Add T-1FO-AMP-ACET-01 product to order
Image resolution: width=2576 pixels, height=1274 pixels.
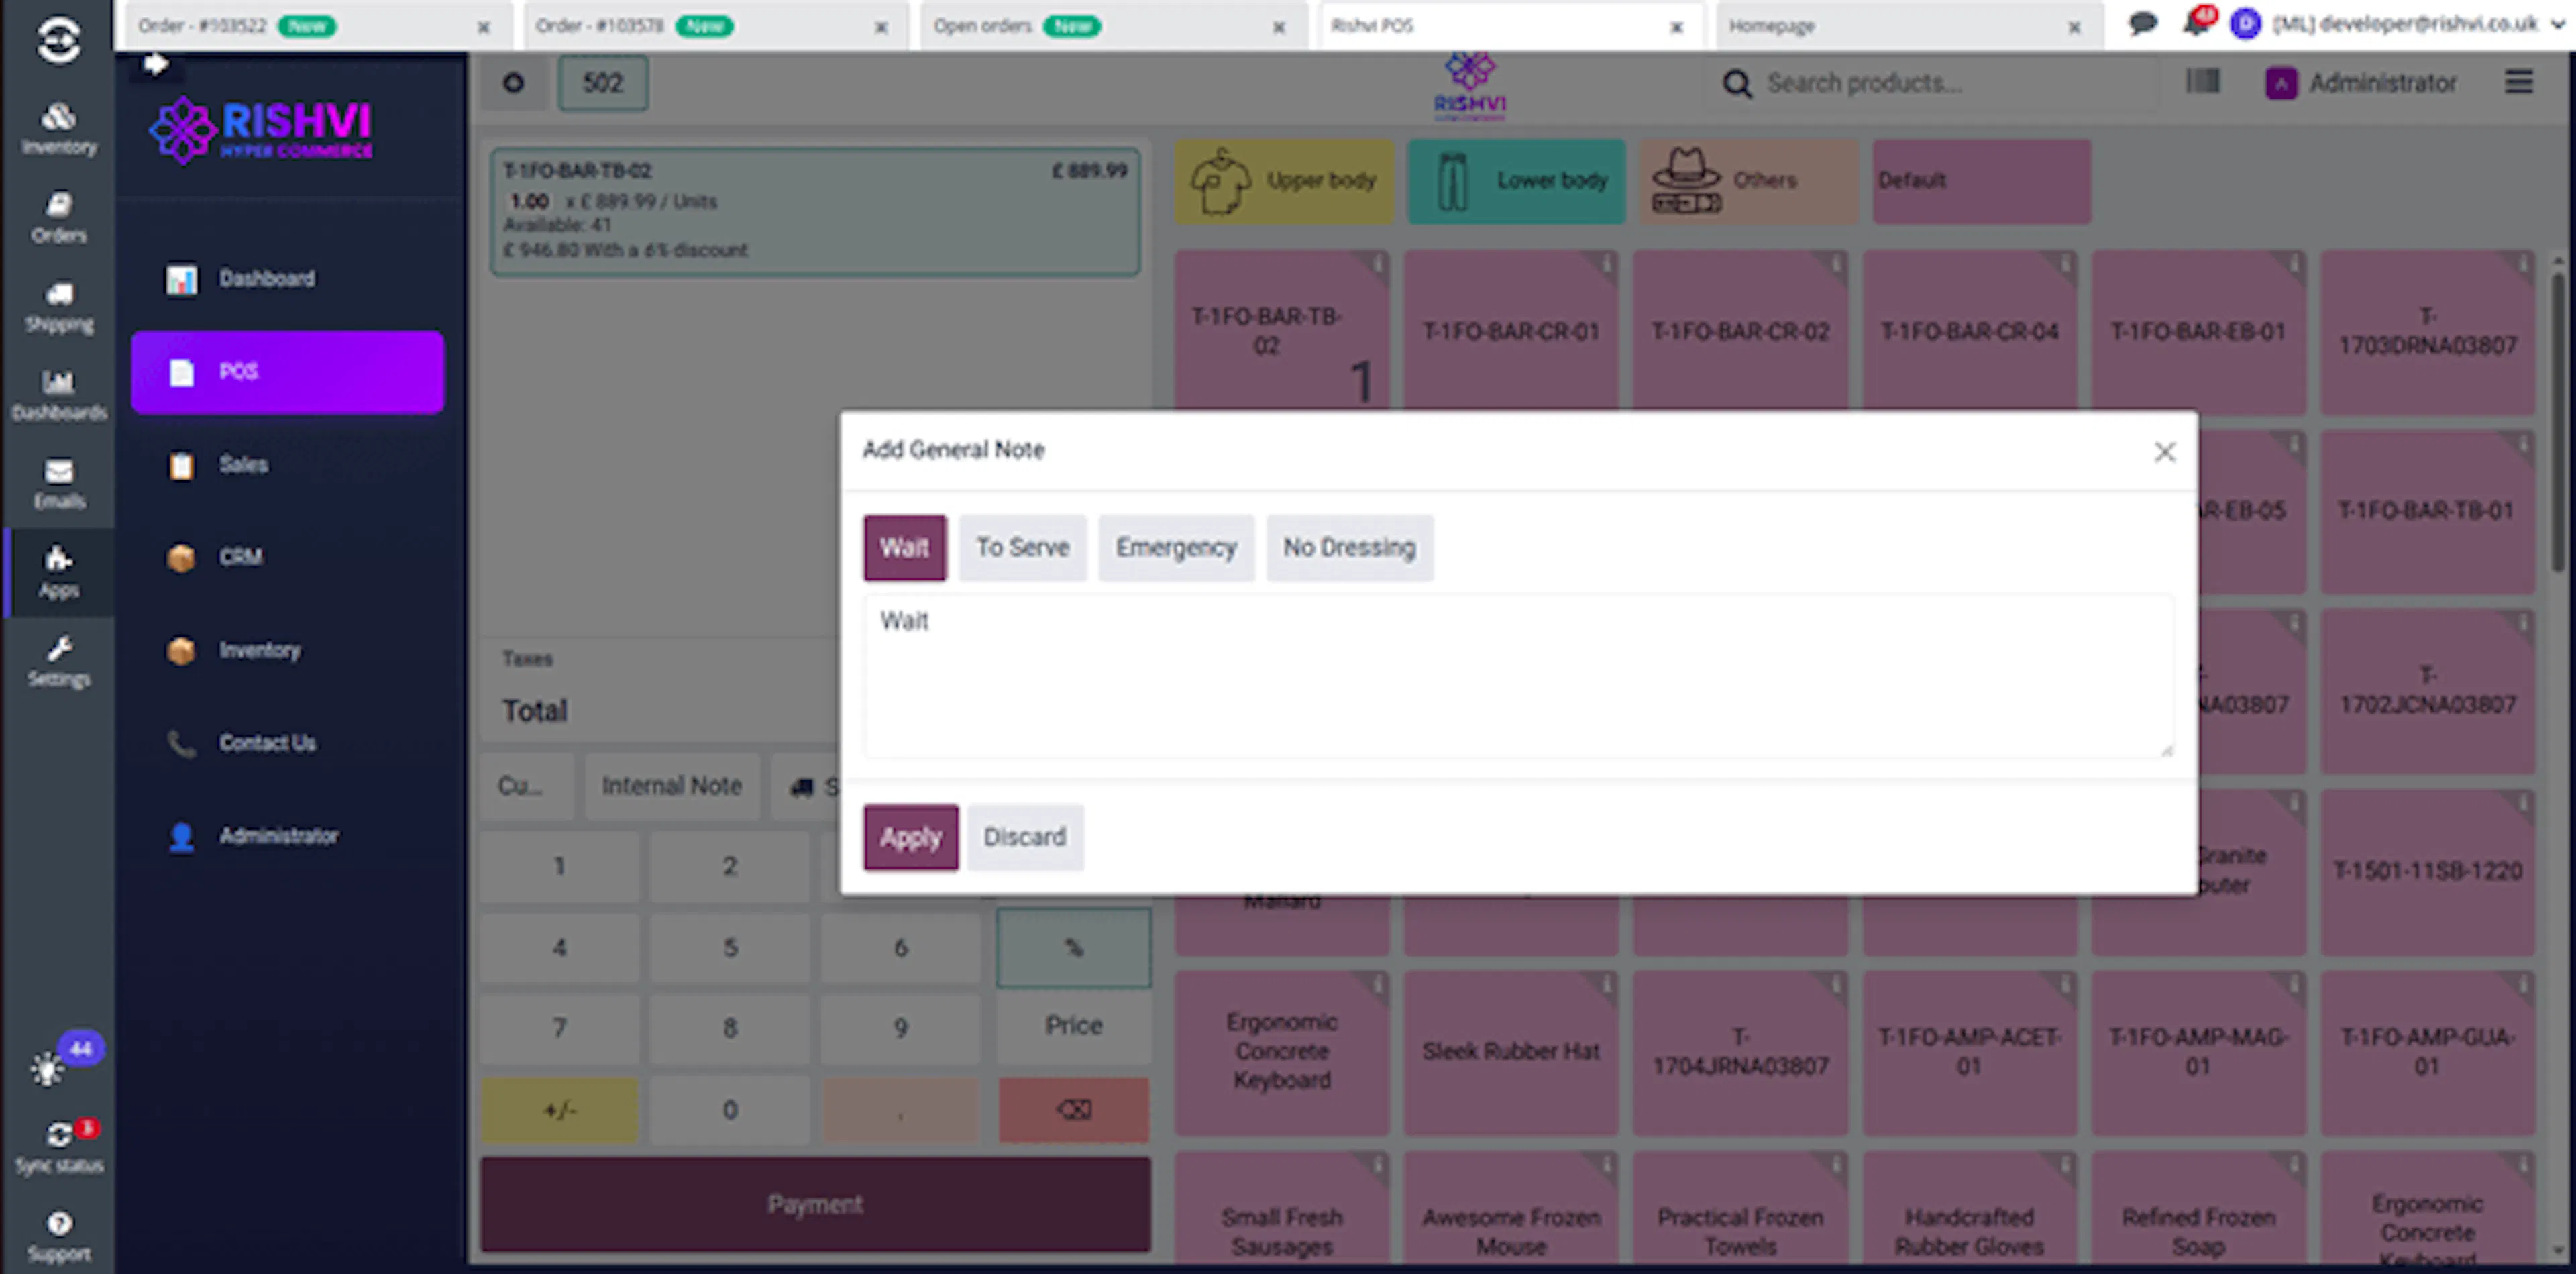click(x=1969, y=1052)
